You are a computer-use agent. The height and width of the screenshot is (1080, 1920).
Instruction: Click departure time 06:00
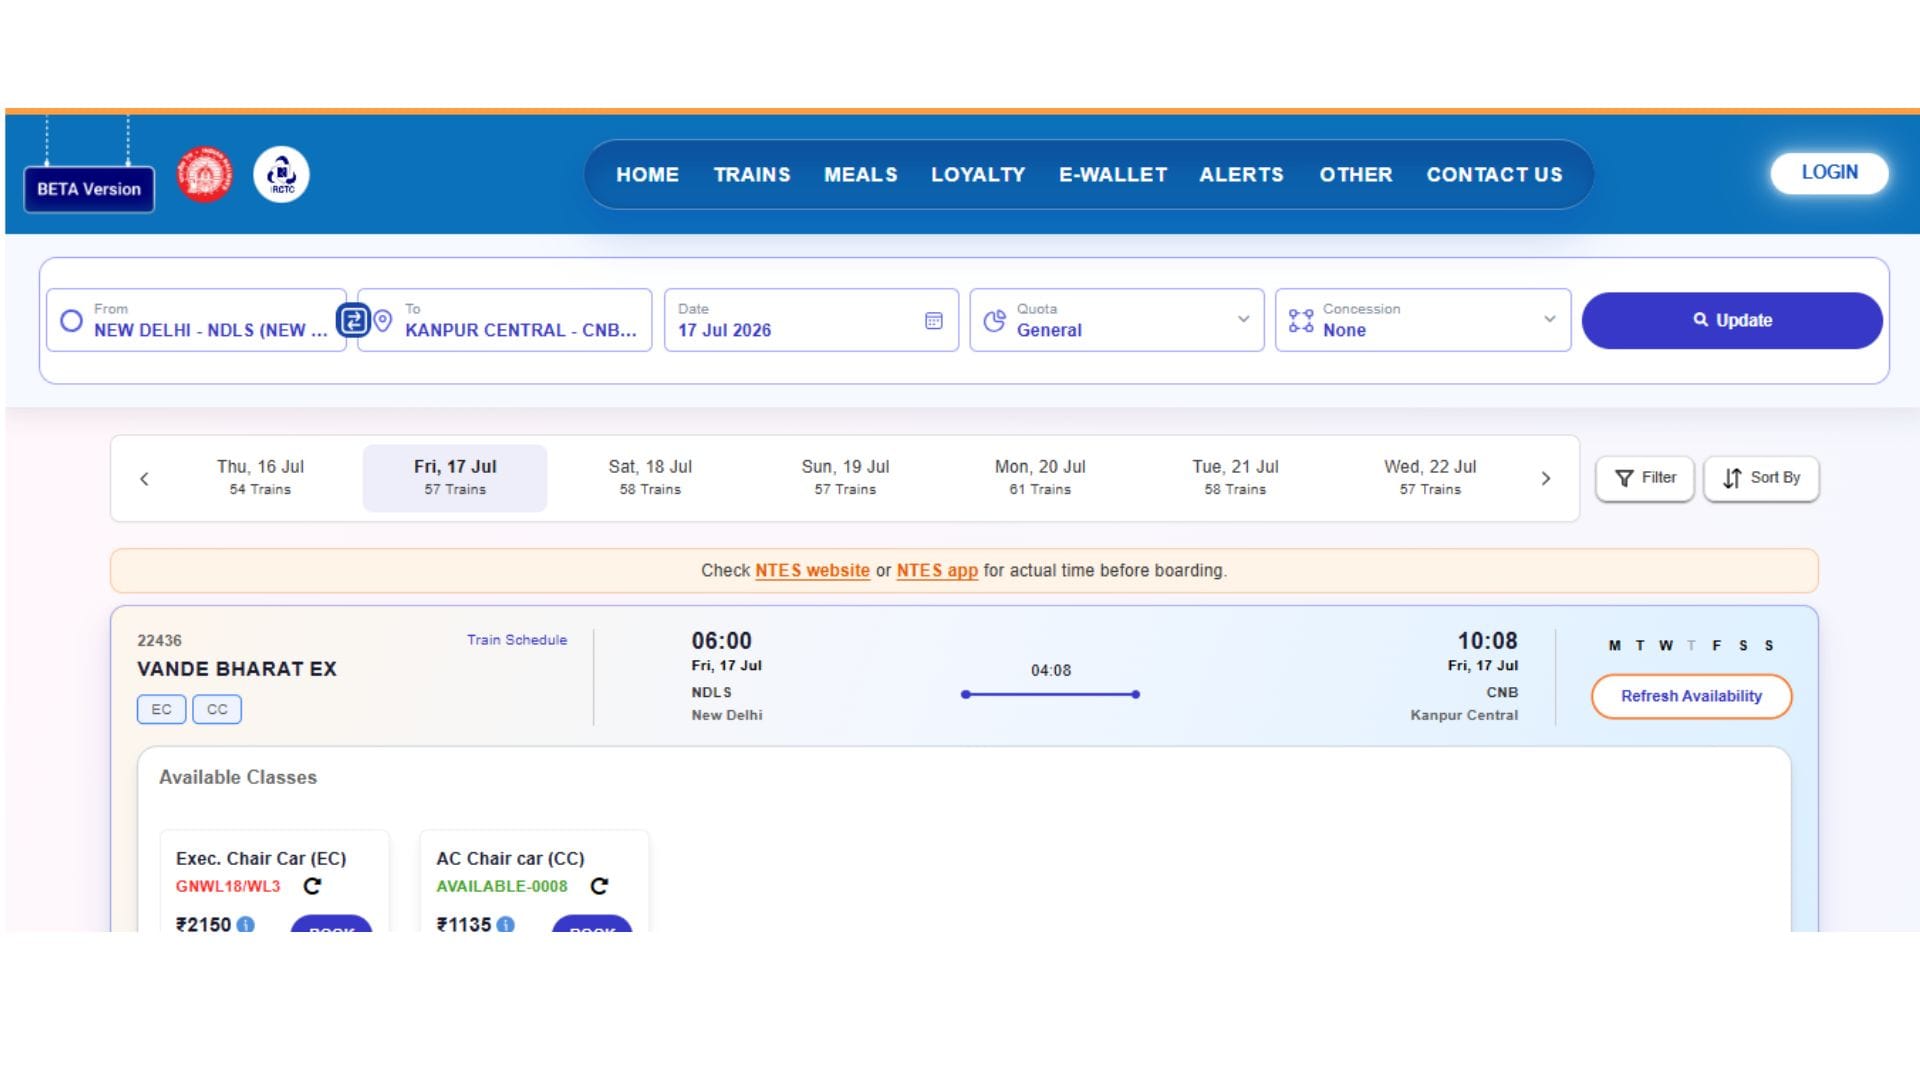point(721,641)
